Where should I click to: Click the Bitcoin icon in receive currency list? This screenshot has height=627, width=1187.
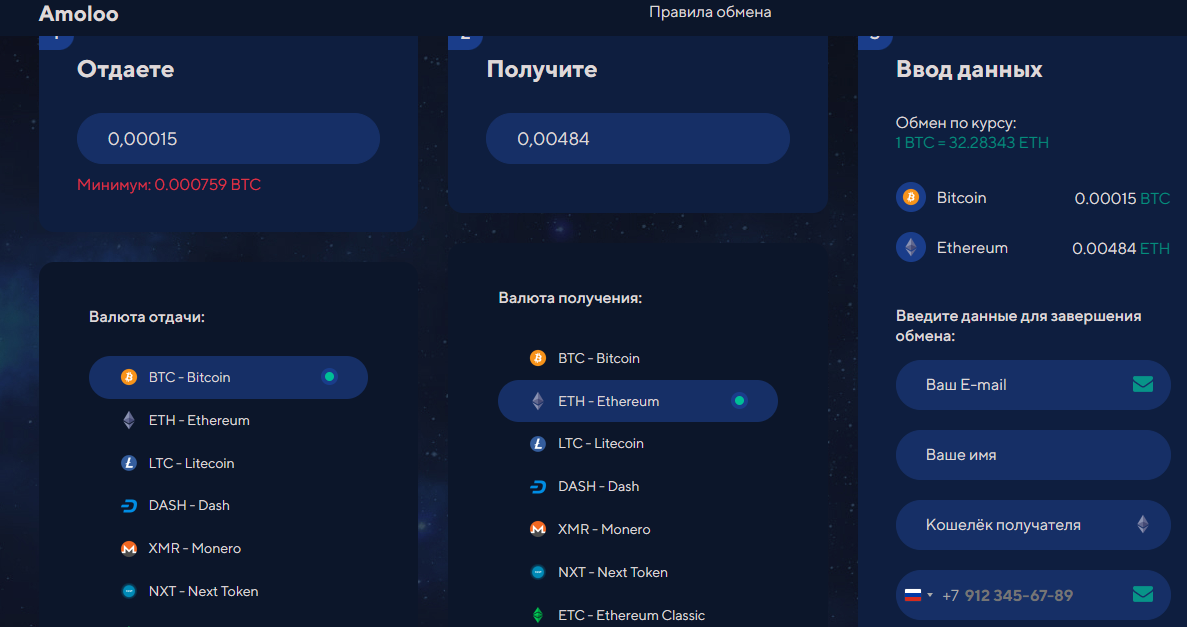tap(537, 358)
